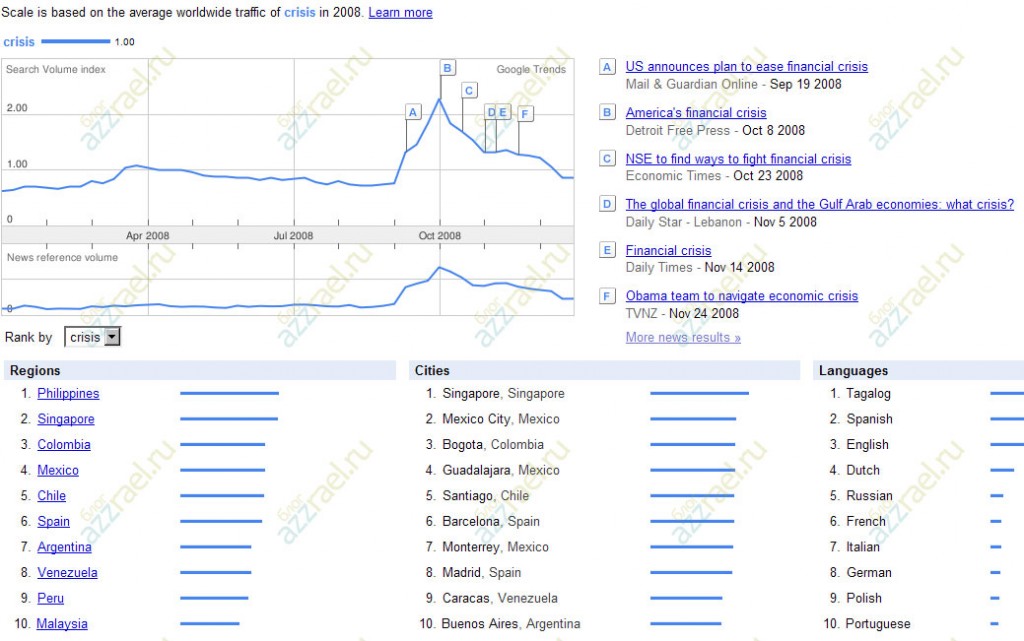Select Philippines in the Regions list
Viewport: 1024px width, 641px height.
tap(68, 394)
